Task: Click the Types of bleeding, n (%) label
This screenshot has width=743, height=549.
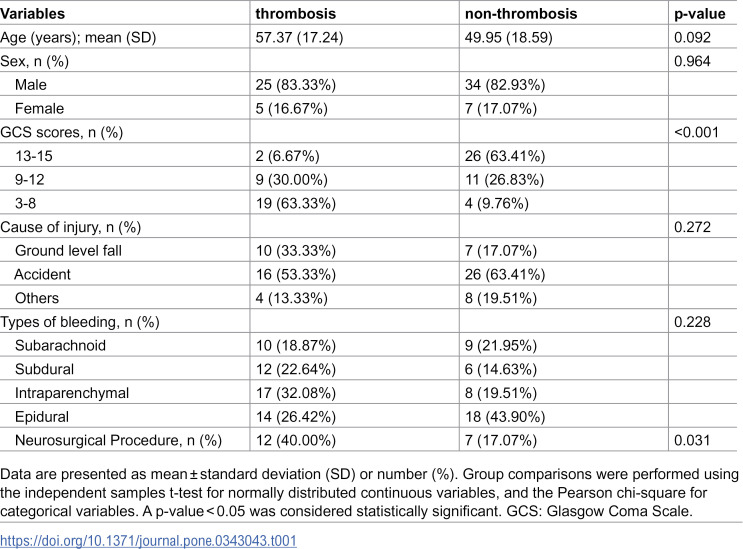Action: (80, 322)
